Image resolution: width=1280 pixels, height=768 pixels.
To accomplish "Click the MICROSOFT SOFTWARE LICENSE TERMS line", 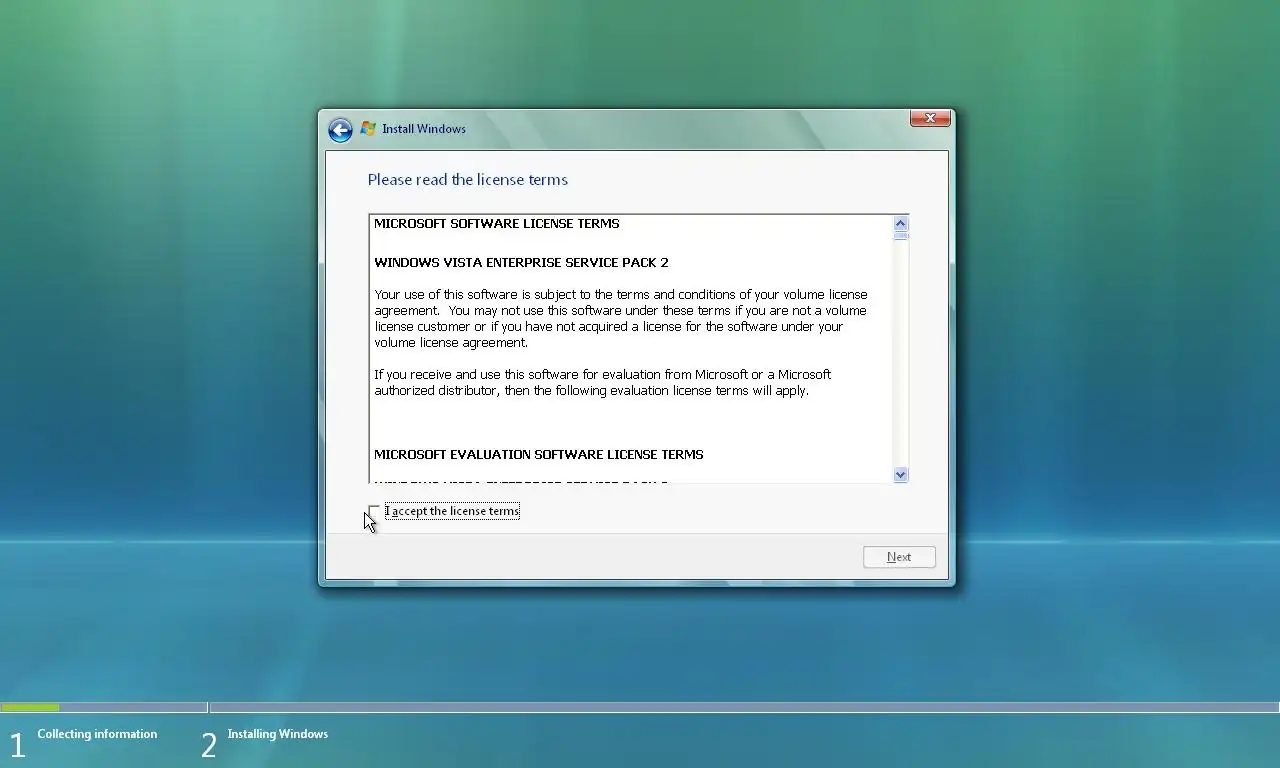I will click(497, 224).
